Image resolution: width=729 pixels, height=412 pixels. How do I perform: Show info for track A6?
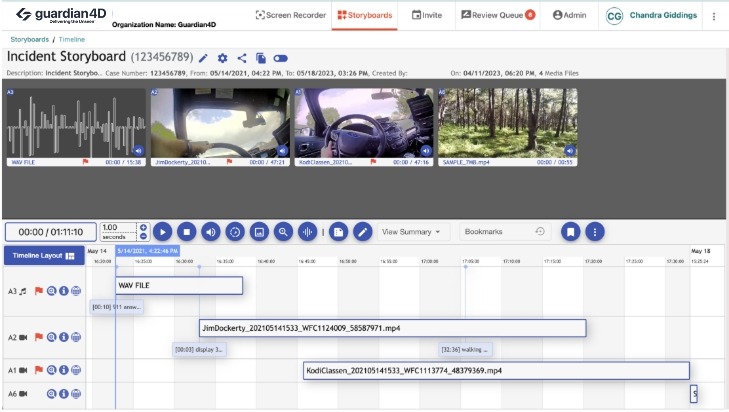(x=64, y=394)
